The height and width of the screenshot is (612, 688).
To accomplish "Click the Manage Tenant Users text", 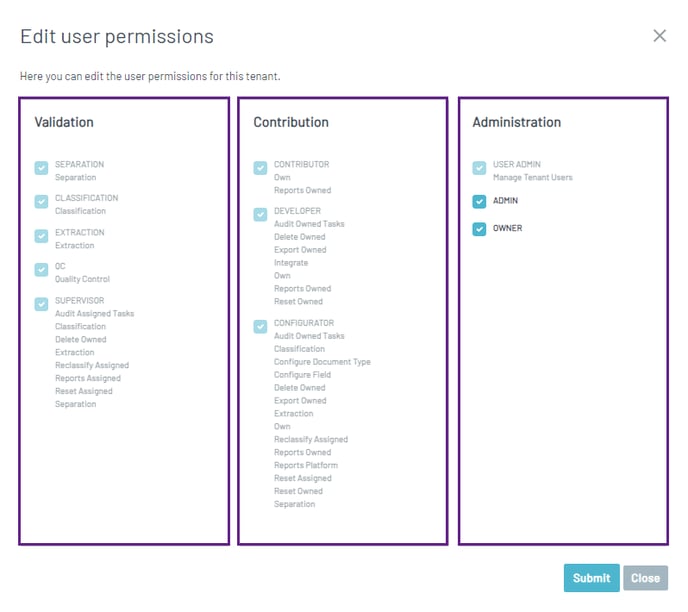I will pos(533,177).
